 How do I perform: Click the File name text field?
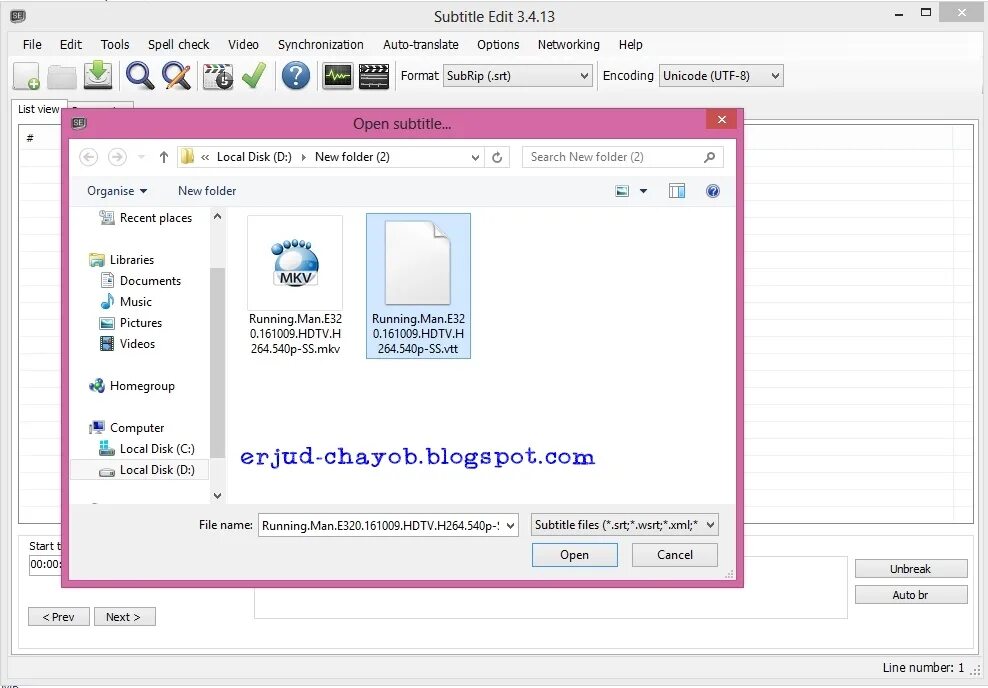tap(381, 525)
